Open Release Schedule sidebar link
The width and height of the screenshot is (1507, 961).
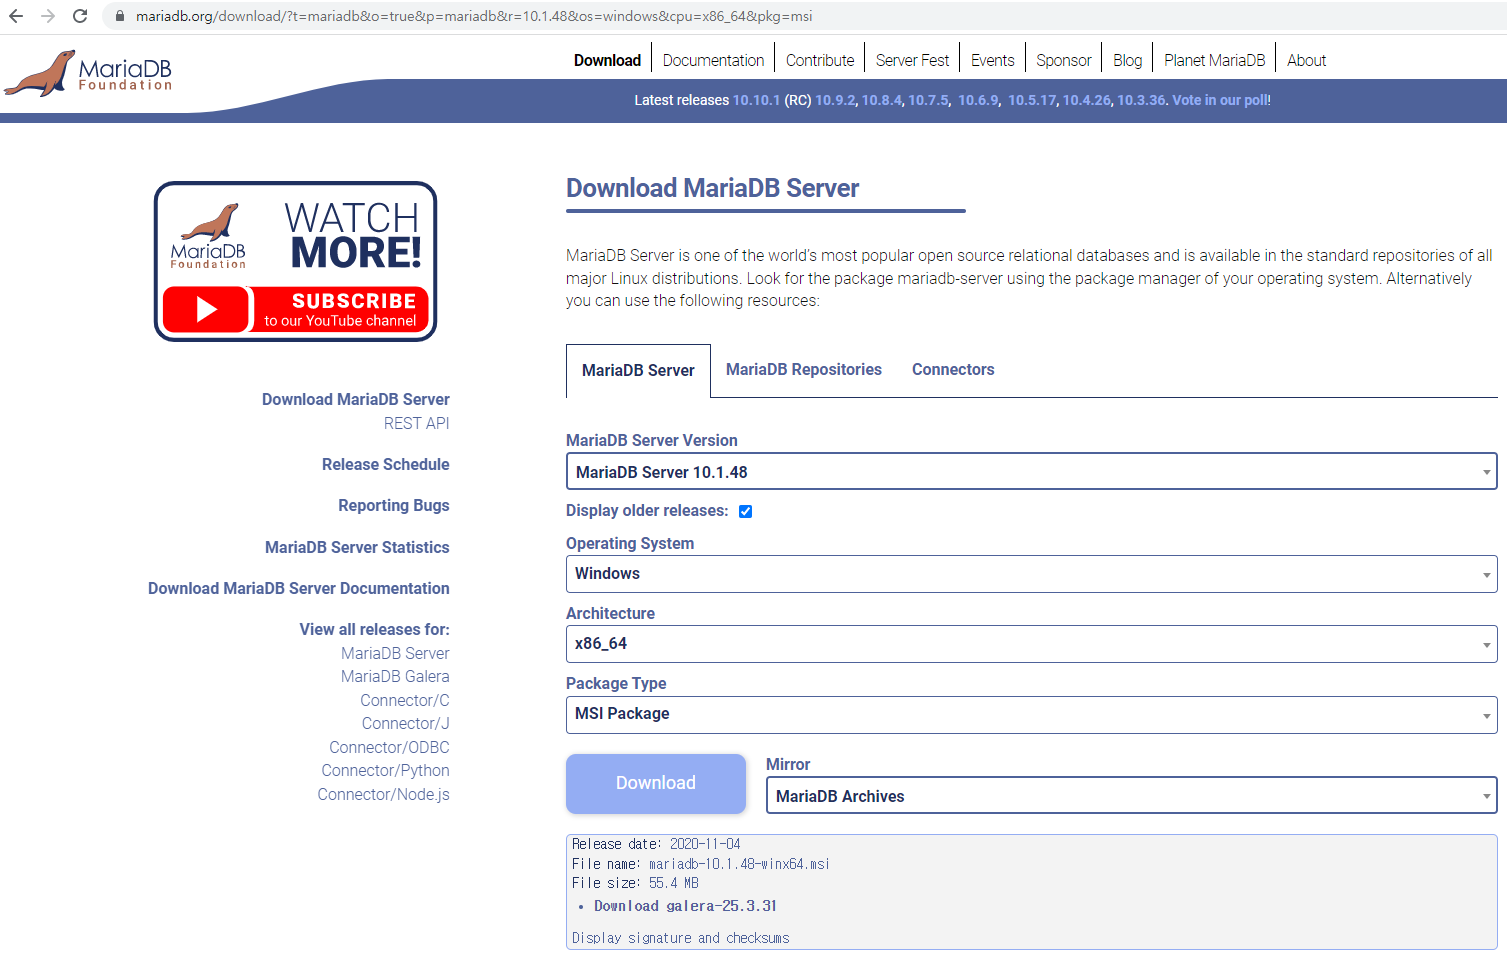[386, 464]
